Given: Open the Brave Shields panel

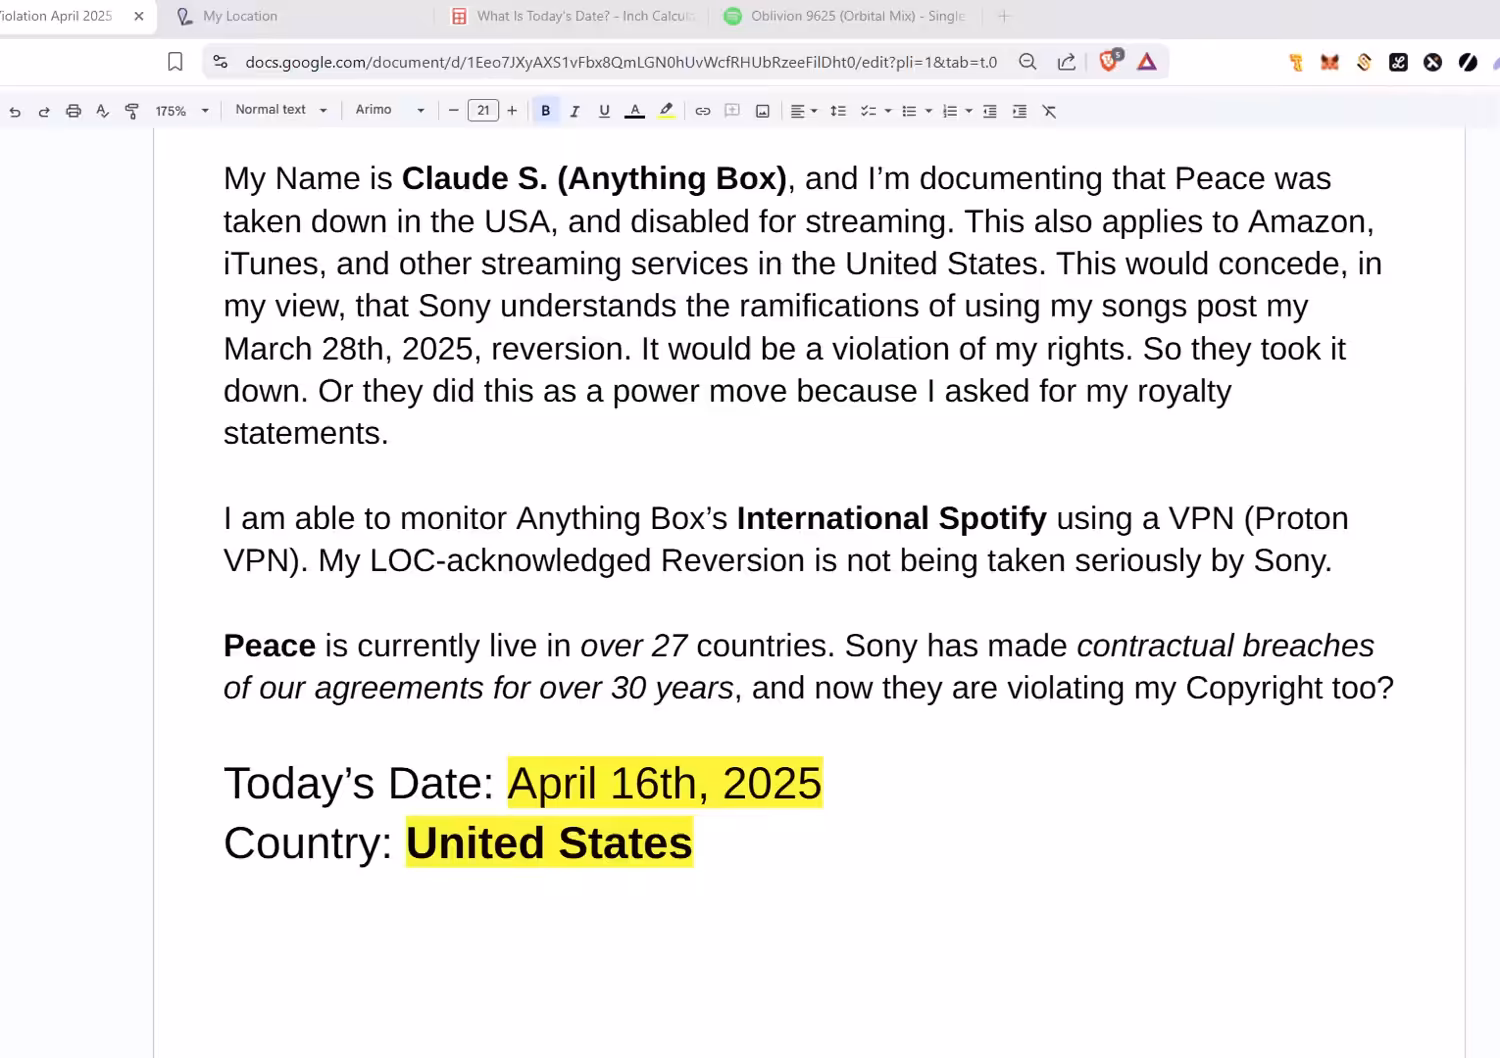Looking at the screenshot, I should [1110, 61].
